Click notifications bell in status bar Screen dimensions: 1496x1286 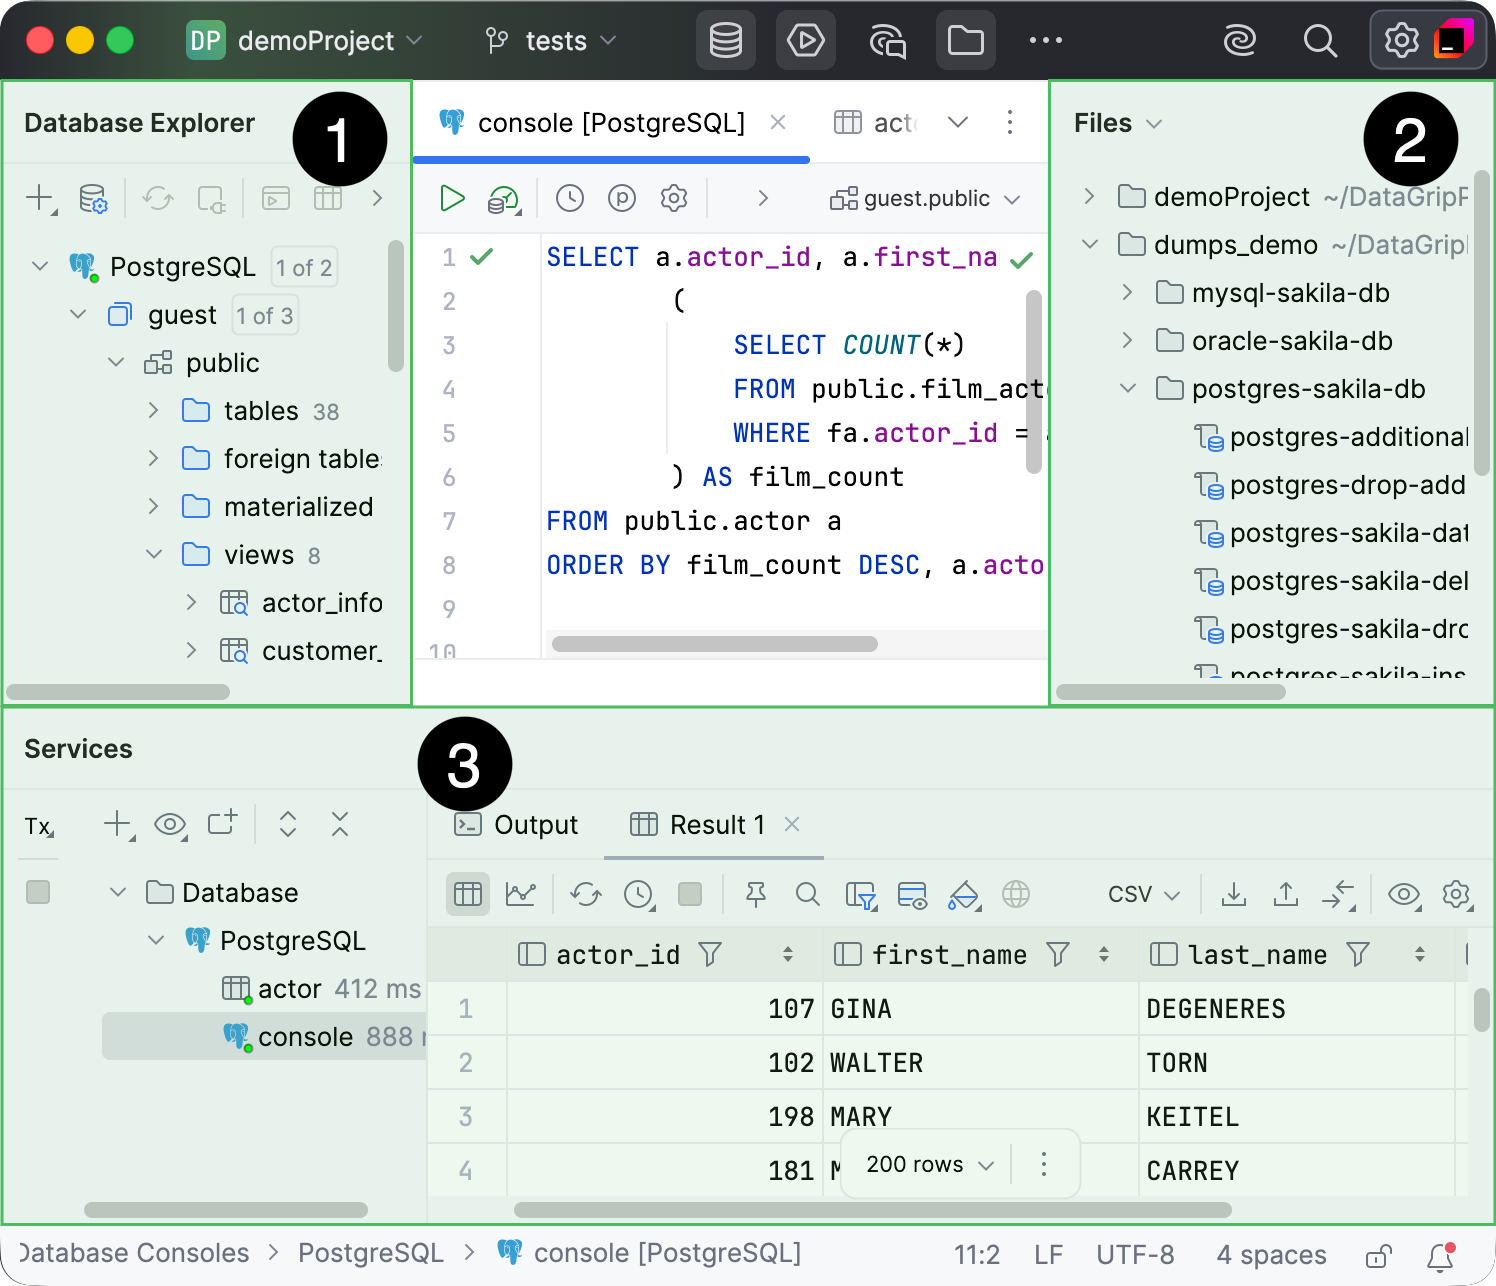click(1440, 1256)
